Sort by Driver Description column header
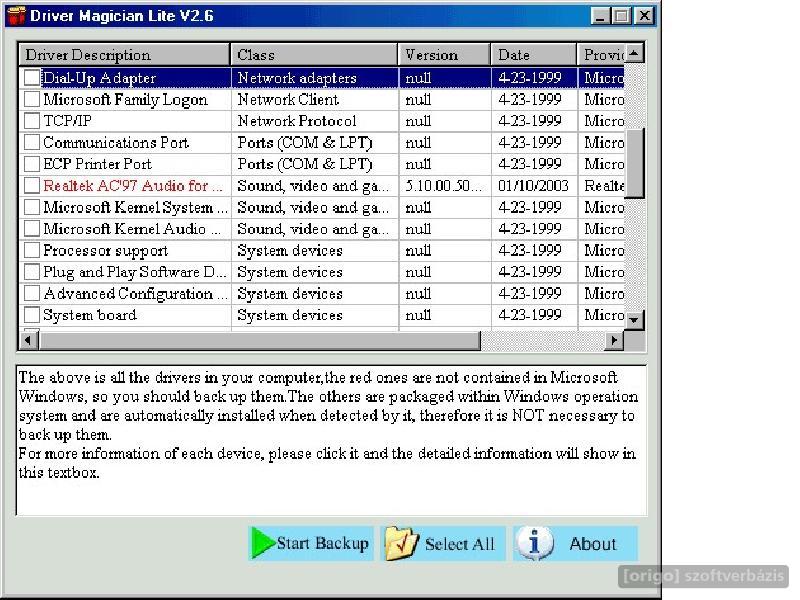Screen dimensions: 800x600 [x=124, y=55]
